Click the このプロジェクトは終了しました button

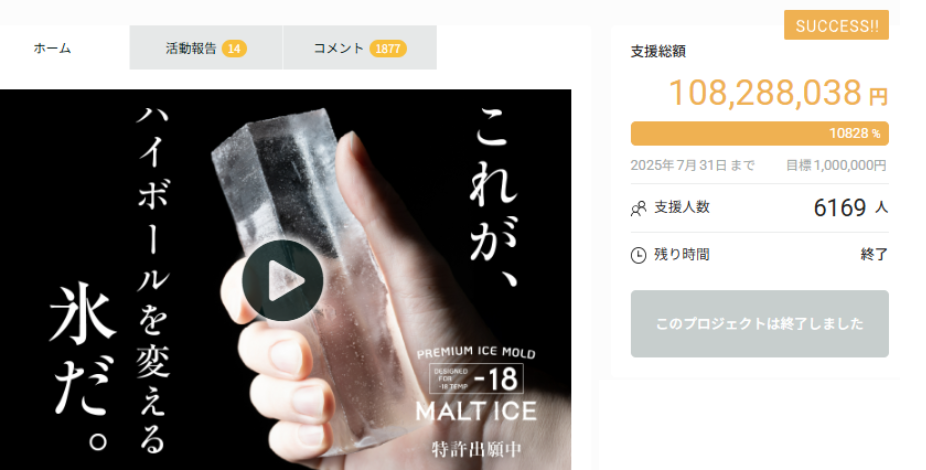759,324
